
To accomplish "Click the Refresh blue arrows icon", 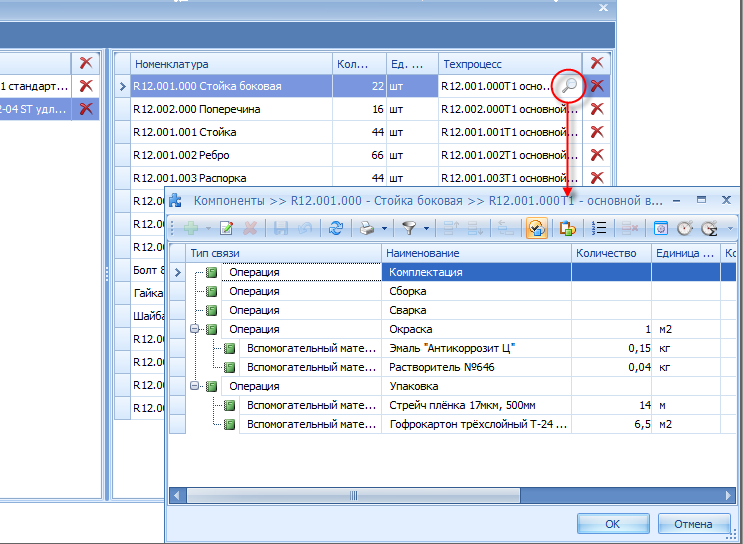I will click(335, 228).
